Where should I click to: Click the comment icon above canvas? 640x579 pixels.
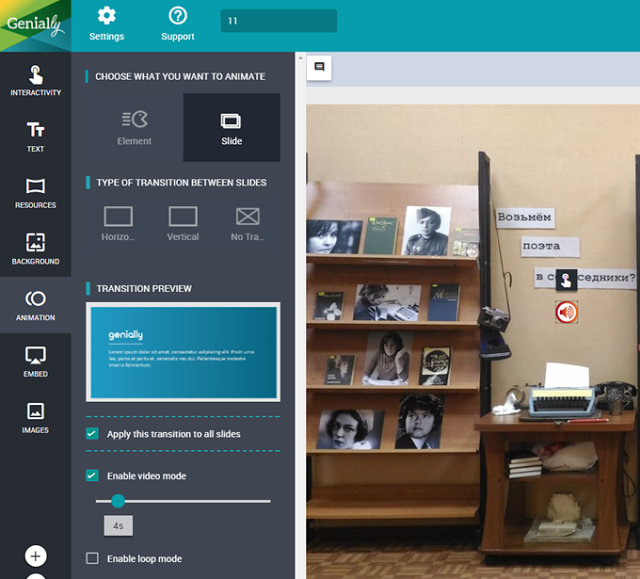(320, 67)
